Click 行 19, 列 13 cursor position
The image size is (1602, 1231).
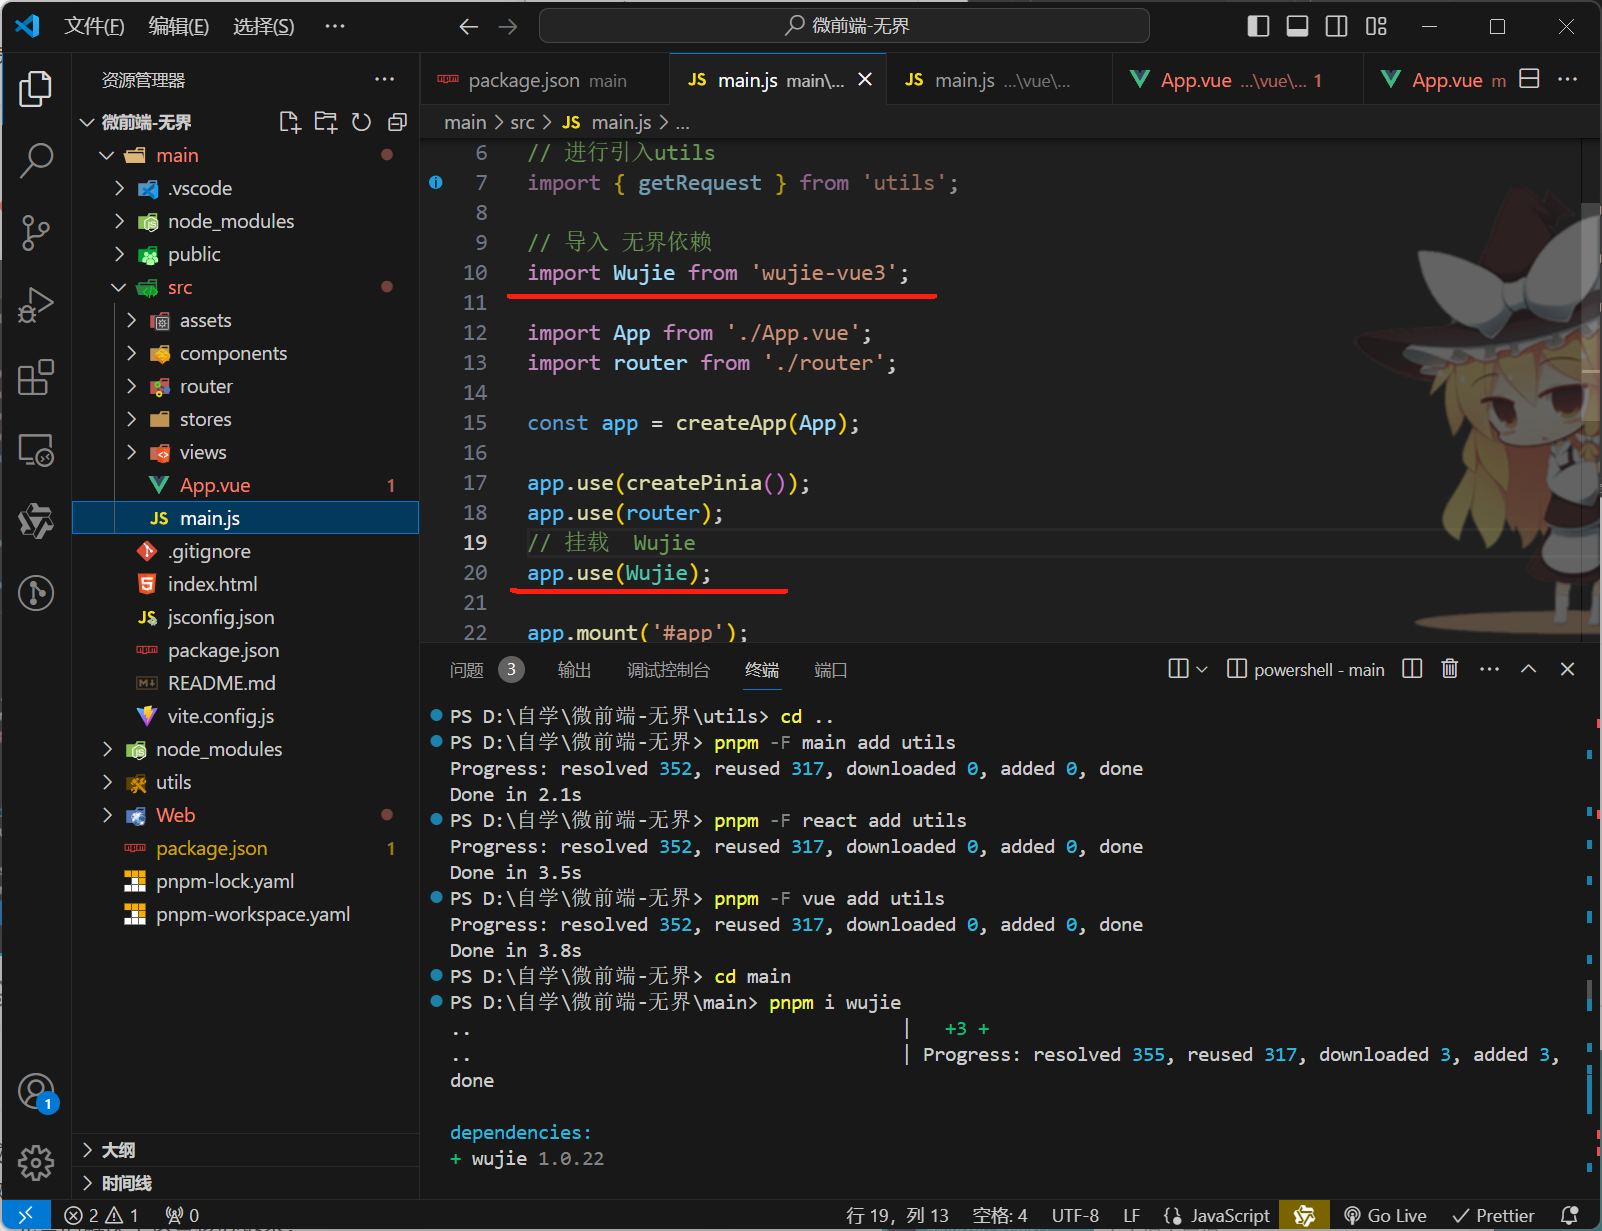(x=897, y=1215)
